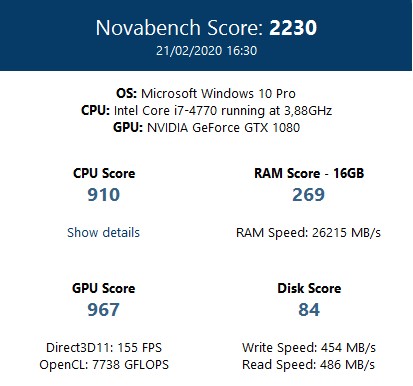Click the OpenCL 7738 GFLOPS result
413x386 pixels.
point(104,364)
